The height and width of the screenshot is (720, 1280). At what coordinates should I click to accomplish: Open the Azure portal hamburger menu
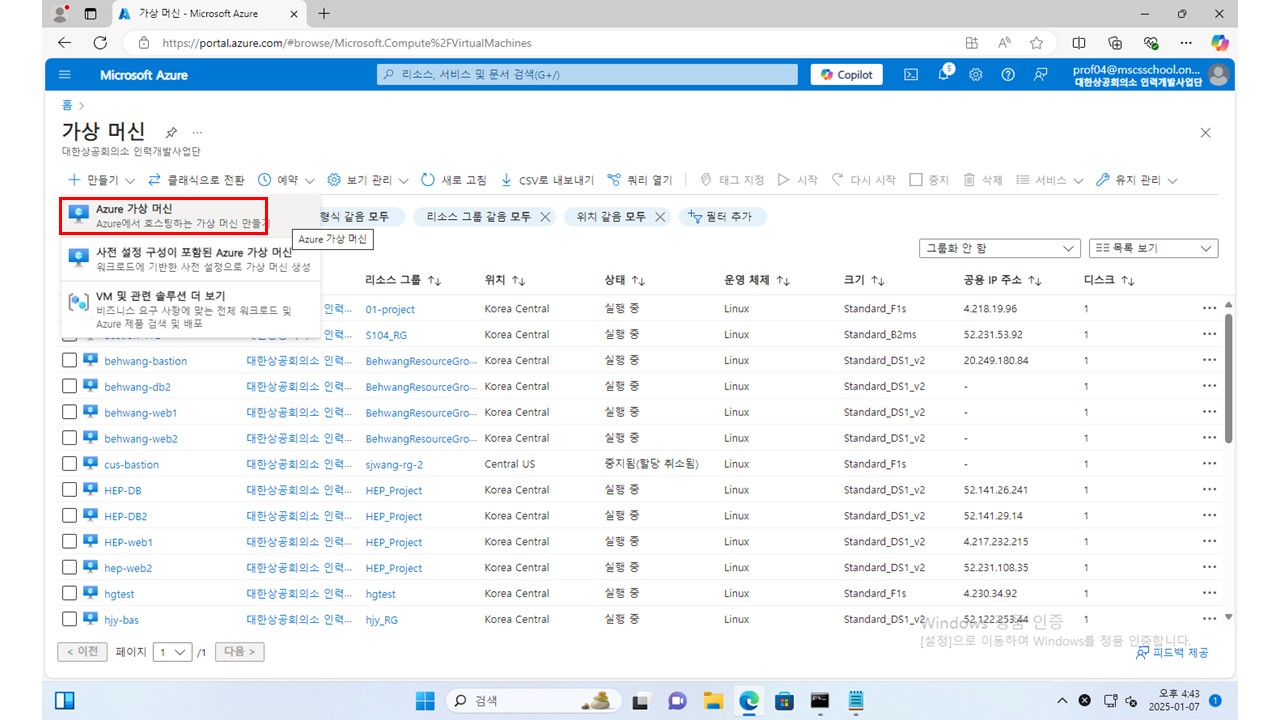click(65, 75)
